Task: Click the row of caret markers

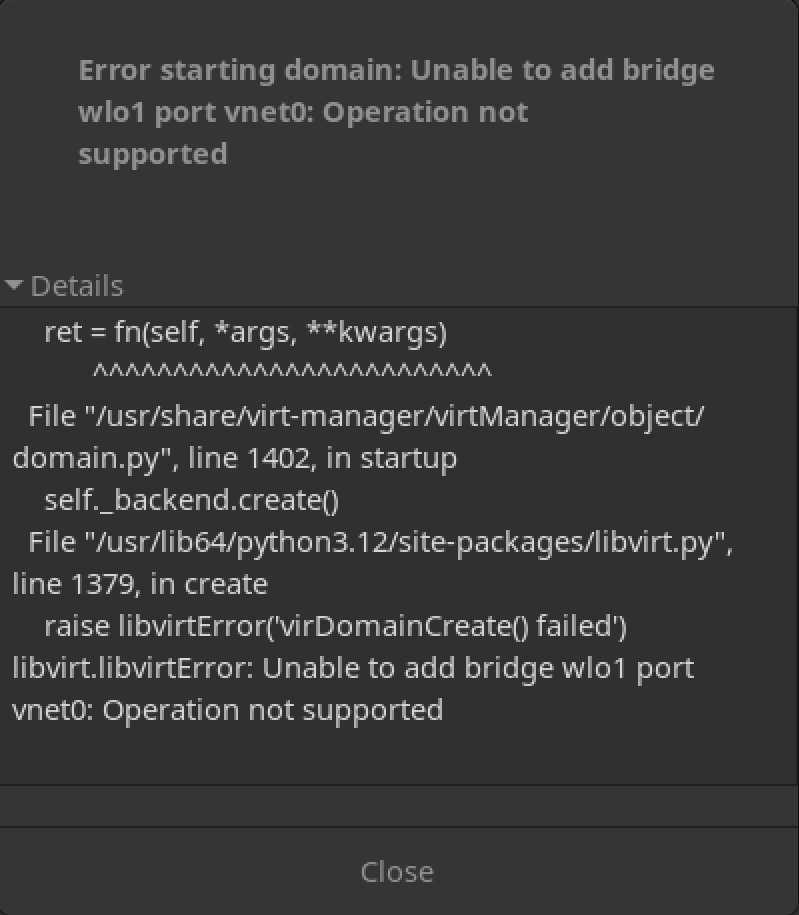Action: point(292,374)
